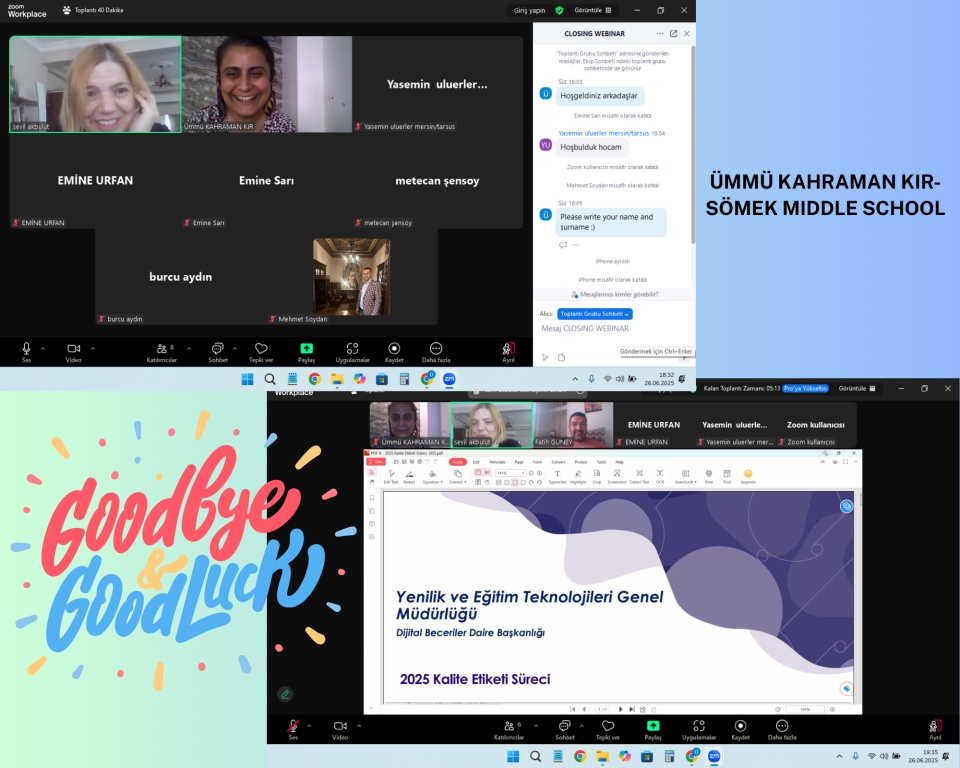Image resolution: width=960 pixels, height=768 pixels.
Task: Click the Pro'ya Yükseltin upgrade button
Action: pos(805,388)
